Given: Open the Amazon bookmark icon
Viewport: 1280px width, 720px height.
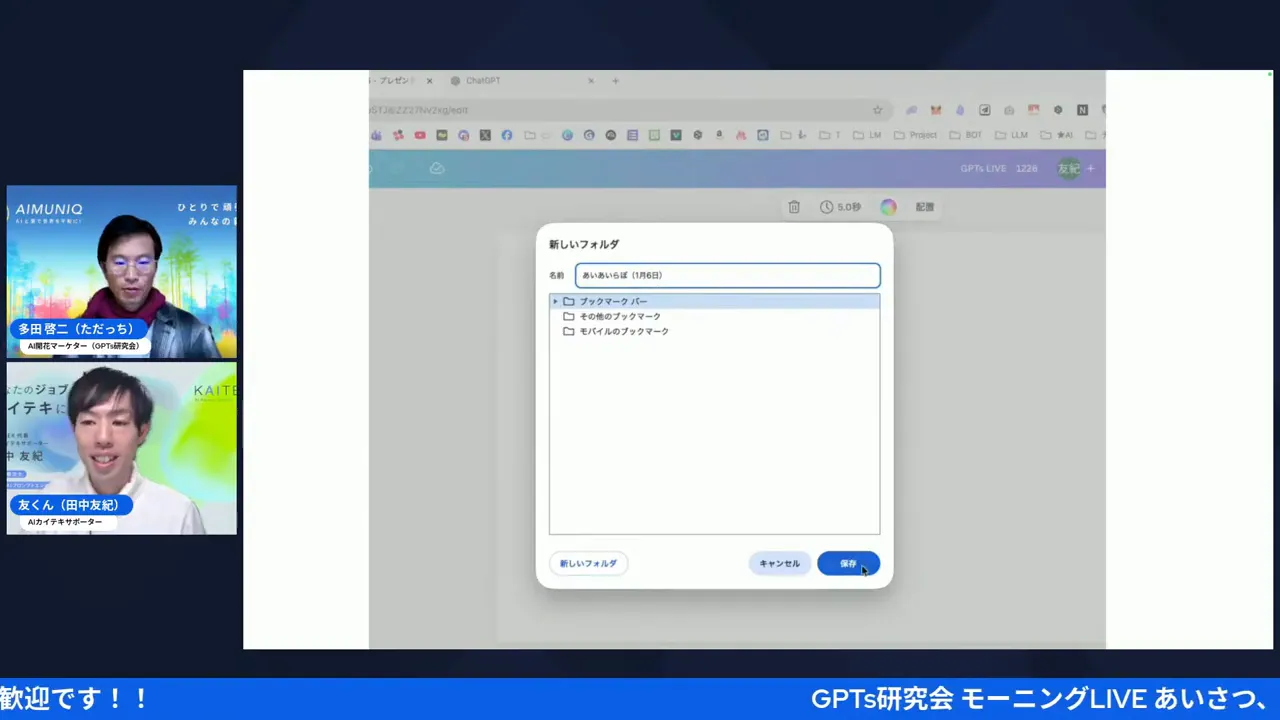Looking at the screenshot, I should click(717, 135).
